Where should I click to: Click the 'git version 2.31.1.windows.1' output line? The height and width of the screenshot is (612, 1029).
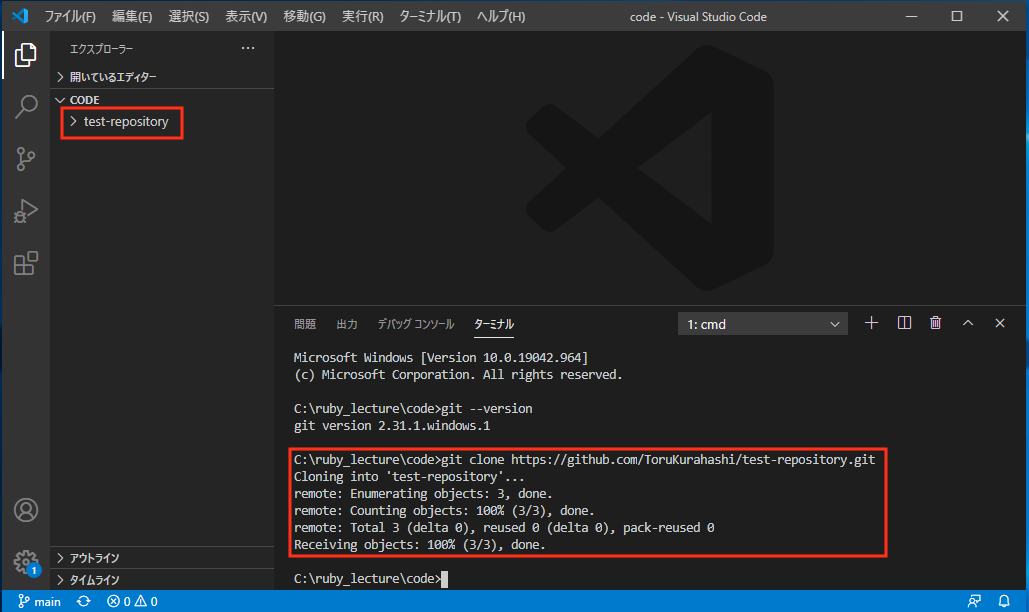pos(392,426)
